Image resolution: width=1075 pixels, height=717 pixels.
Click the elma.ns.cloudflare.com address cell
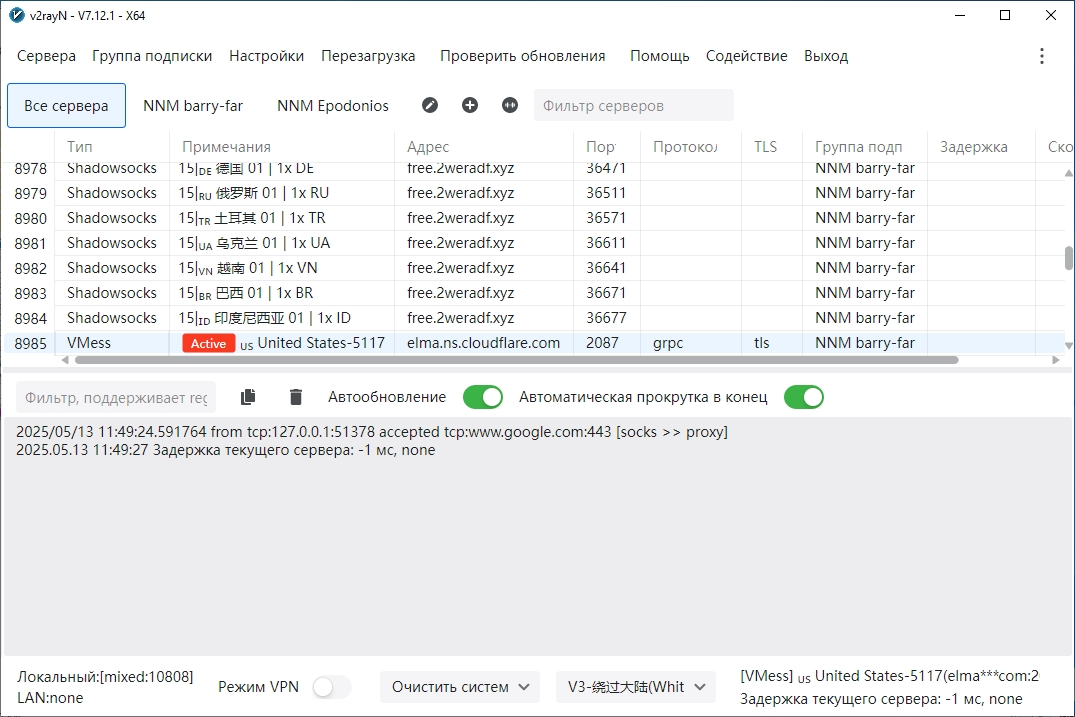click(483, 343)
